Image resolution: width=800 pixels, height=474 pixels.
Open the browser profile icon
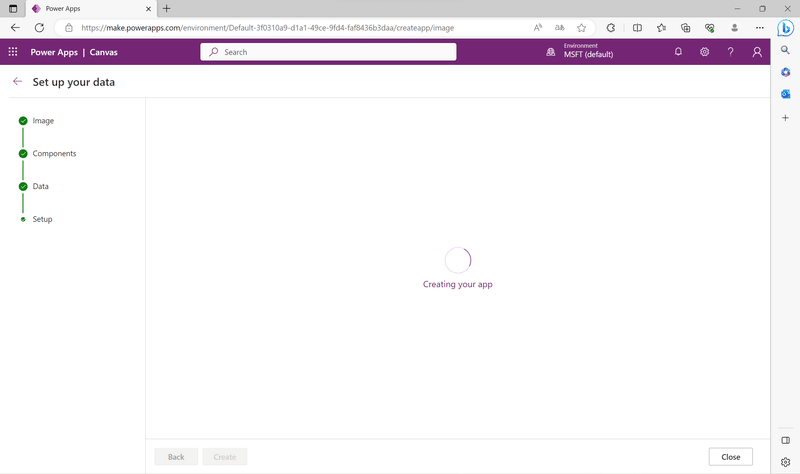[x=734, y=28]
